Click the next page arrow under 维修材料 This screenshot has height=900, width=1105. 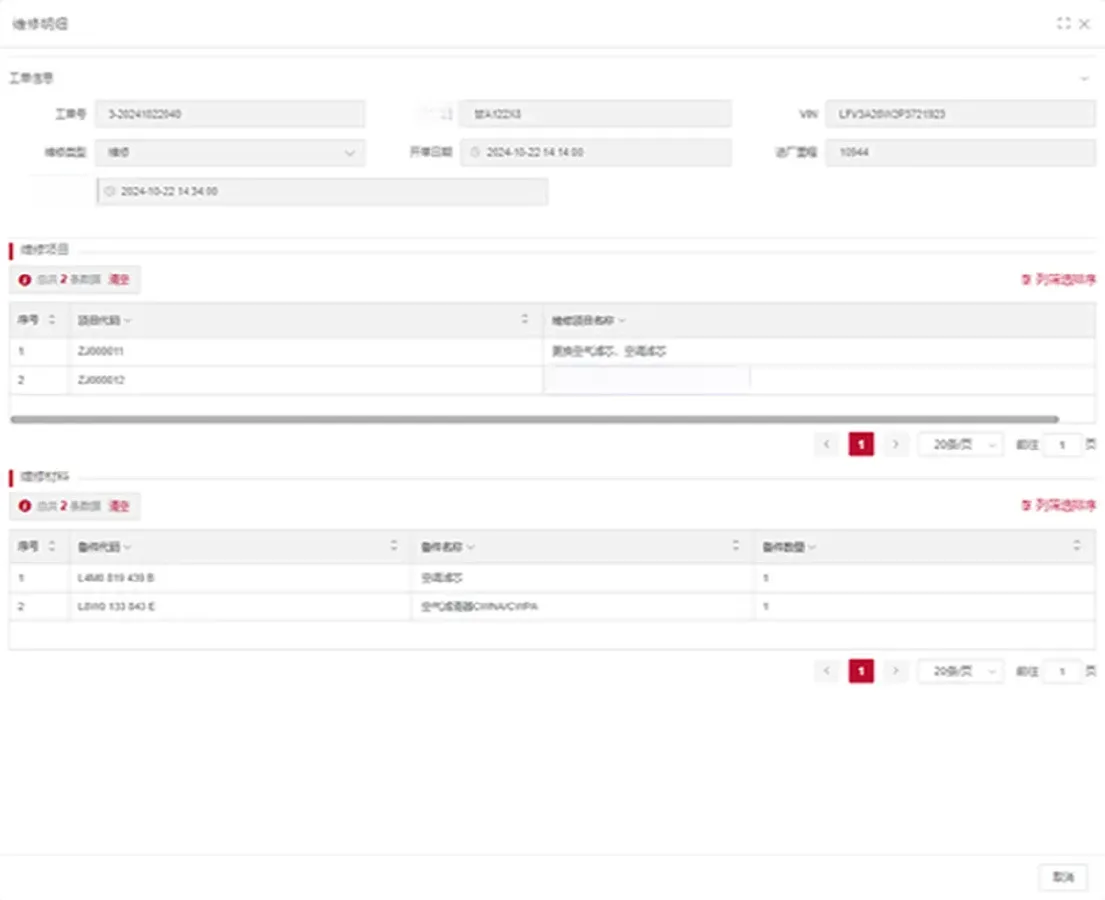[896, 671]
